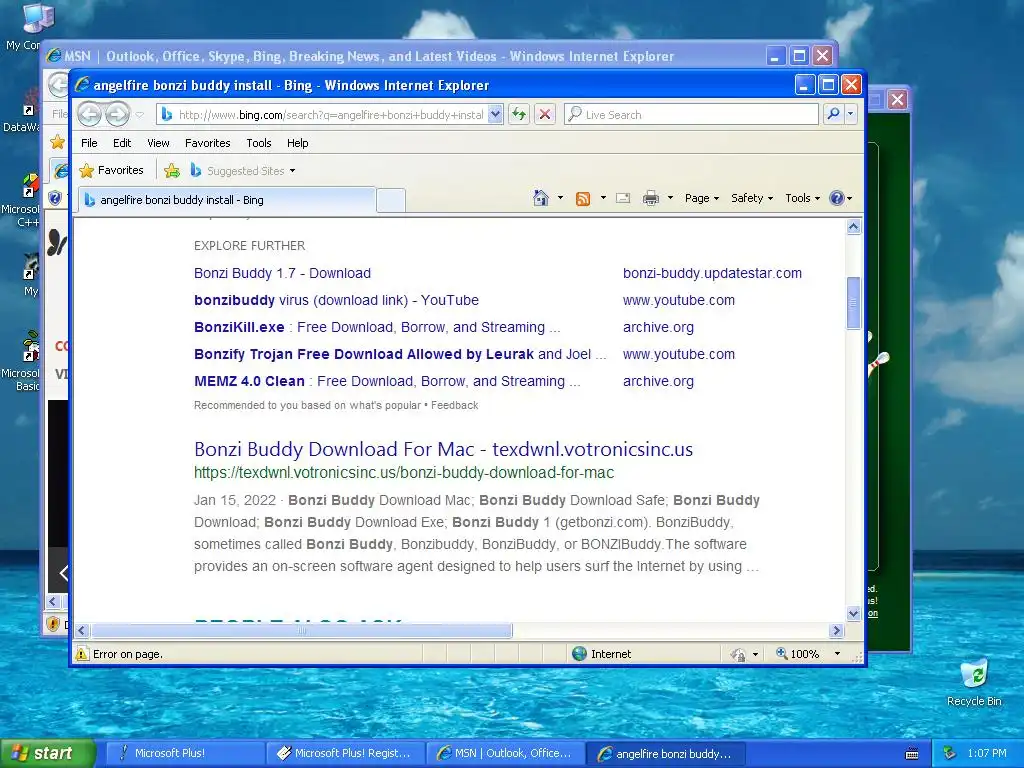
Task: Open the File menu
Action: point(89,143)
